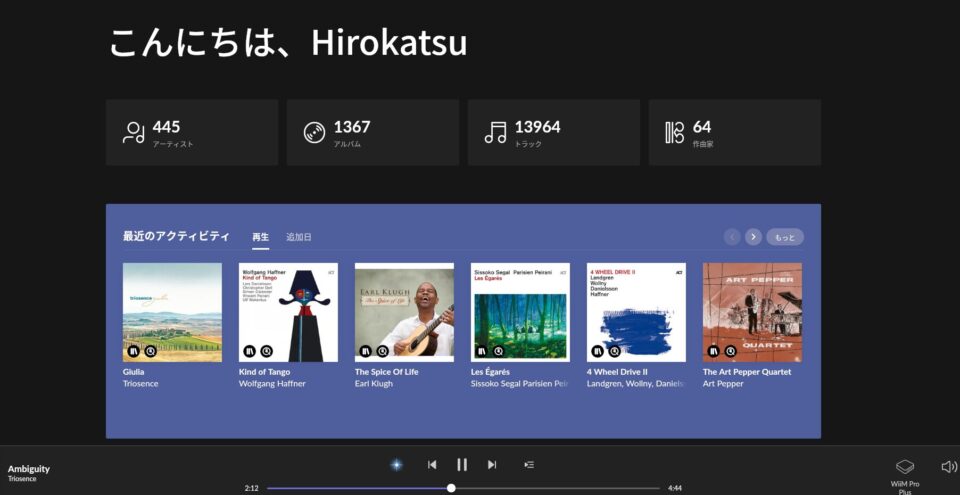Click Qobuz badge on Les Égarés cover
The height and width of the screenshot is (495, 960).
498,352
